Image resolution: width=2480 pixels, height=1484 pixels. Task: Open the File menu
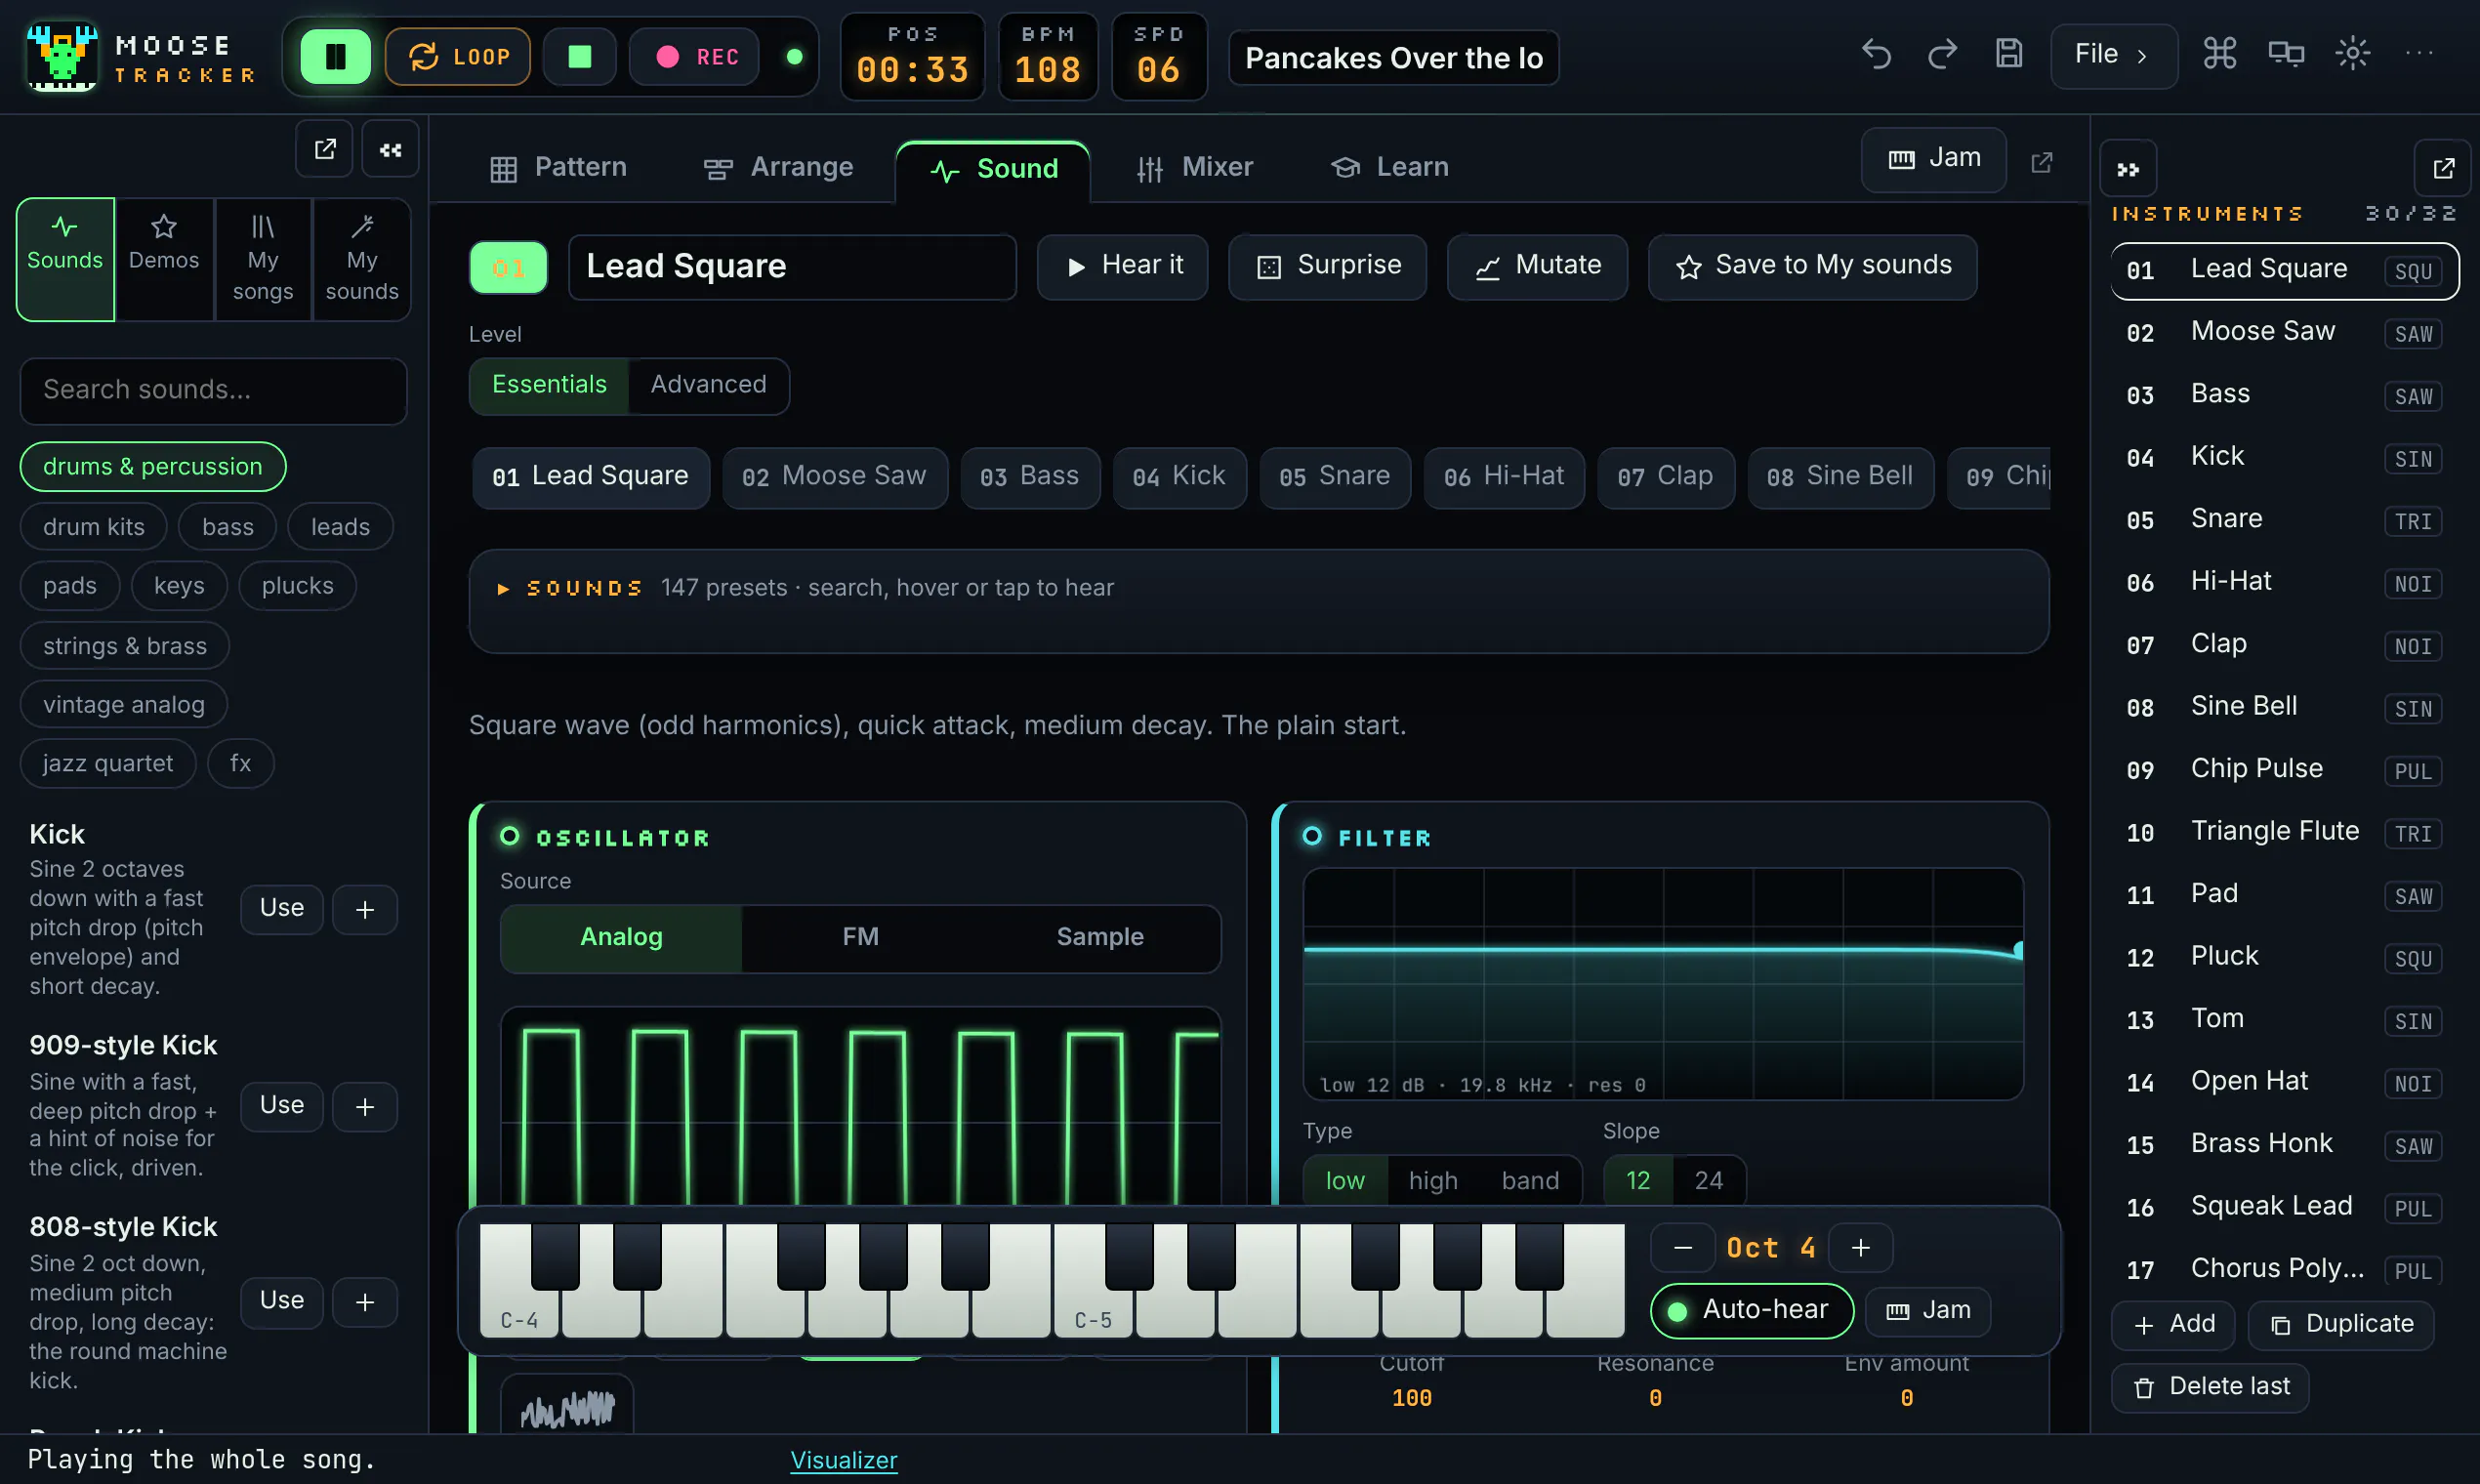coord(2113,55)
